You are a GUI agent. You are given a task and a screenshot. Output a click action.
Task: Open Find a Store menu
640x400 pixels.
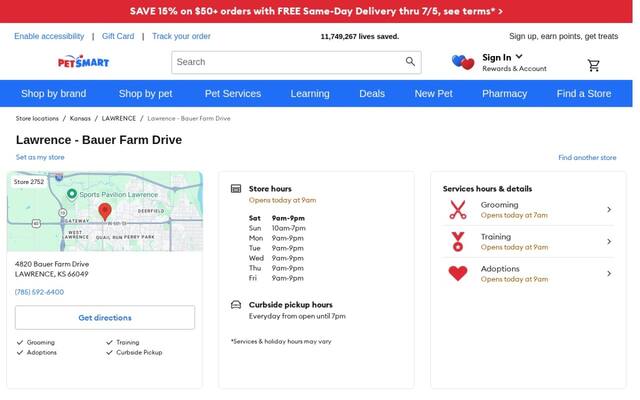pos(584,93)
